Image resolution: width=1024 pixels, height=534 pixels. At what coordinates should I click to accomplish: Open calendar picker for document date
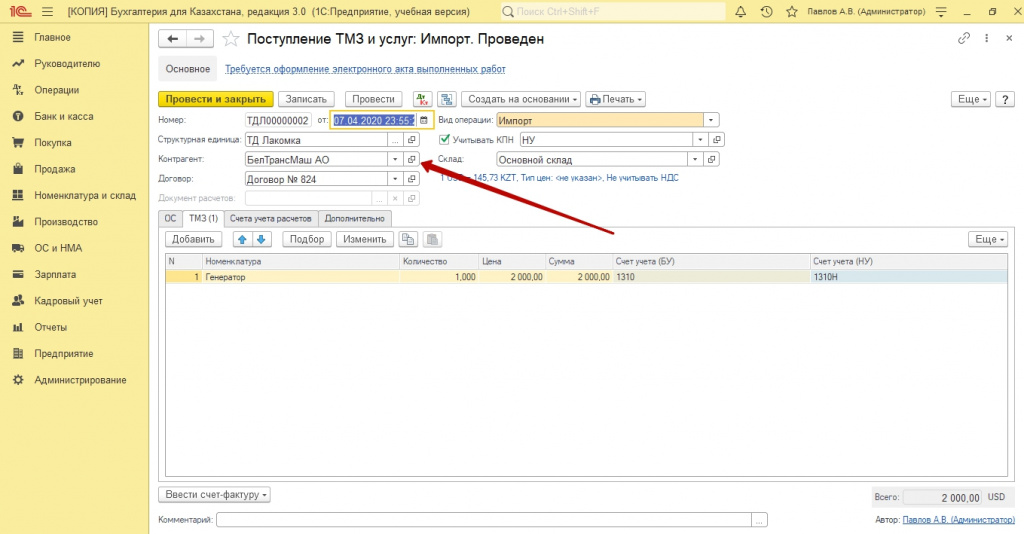(424, 120)
